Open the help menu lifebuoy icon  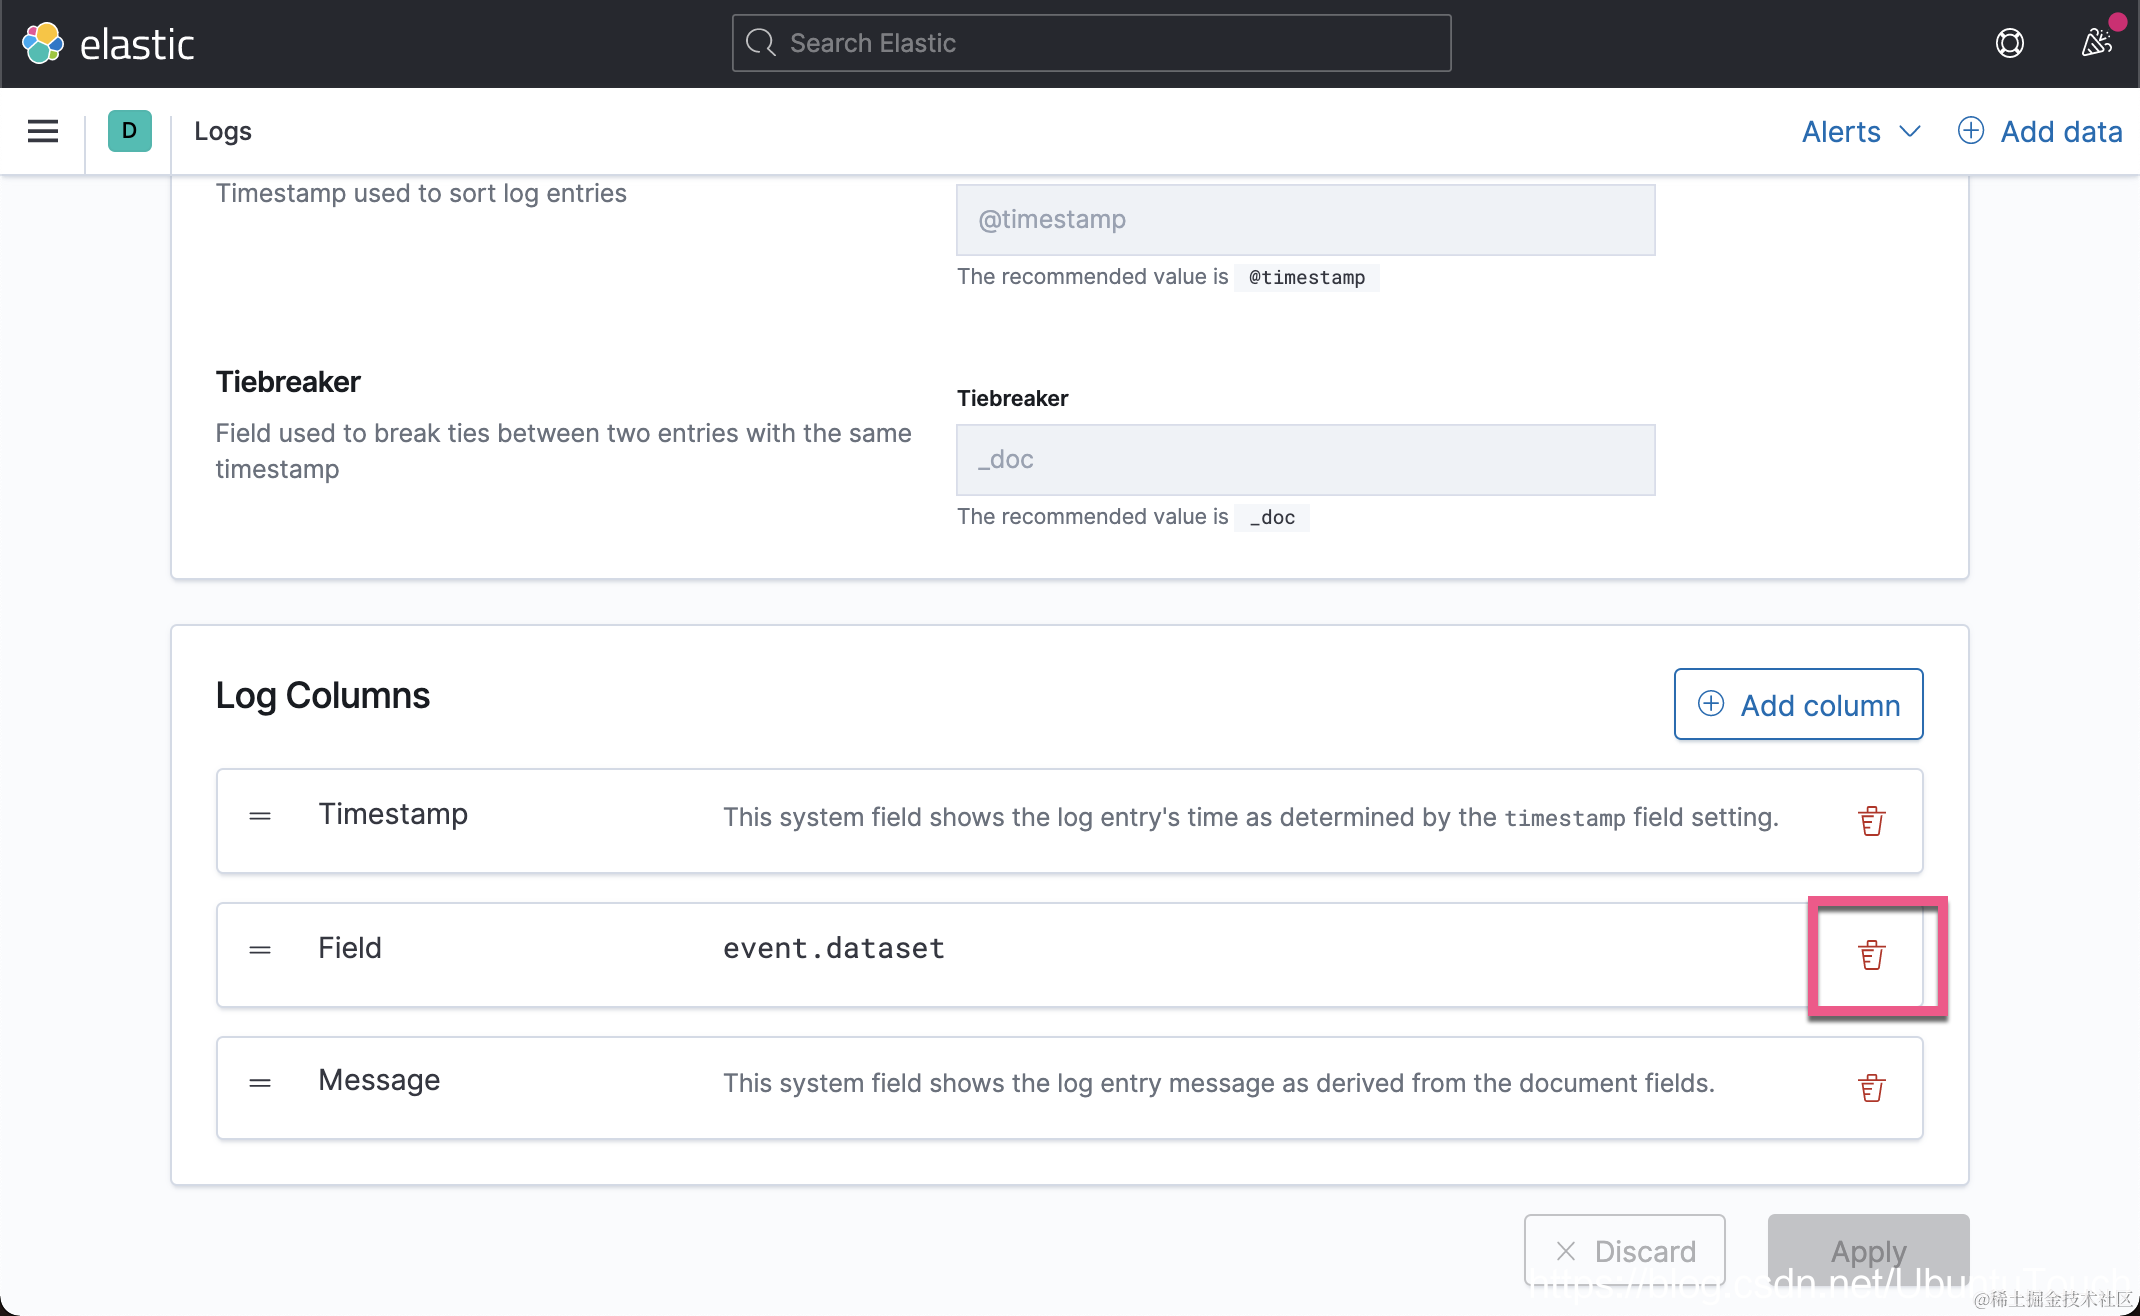click(x=2009, y=43)
